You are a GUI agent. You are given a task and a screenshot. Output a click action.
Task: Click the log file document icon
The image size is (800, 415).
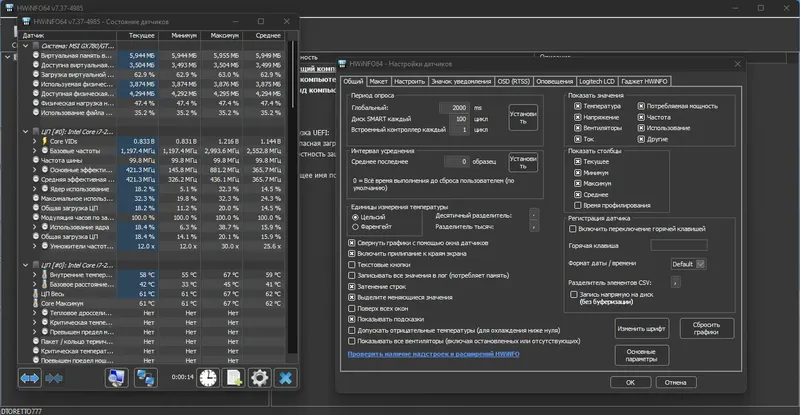[x=234, y=377]
